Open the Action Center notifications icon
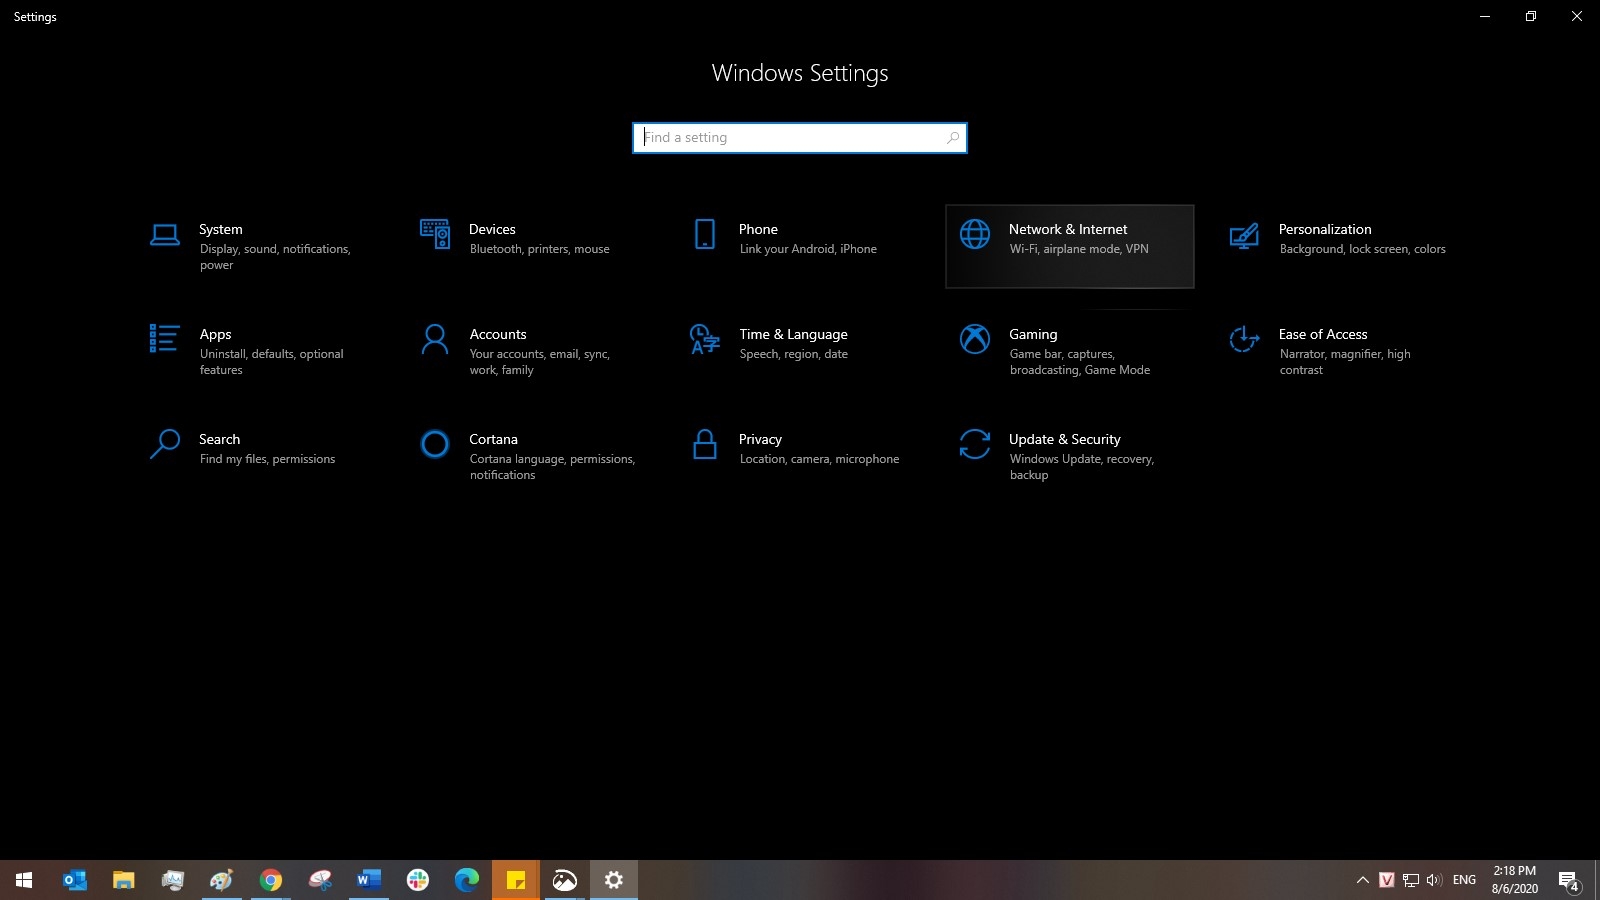The width and height of the screenshot is (1600, 900). 1568,880
